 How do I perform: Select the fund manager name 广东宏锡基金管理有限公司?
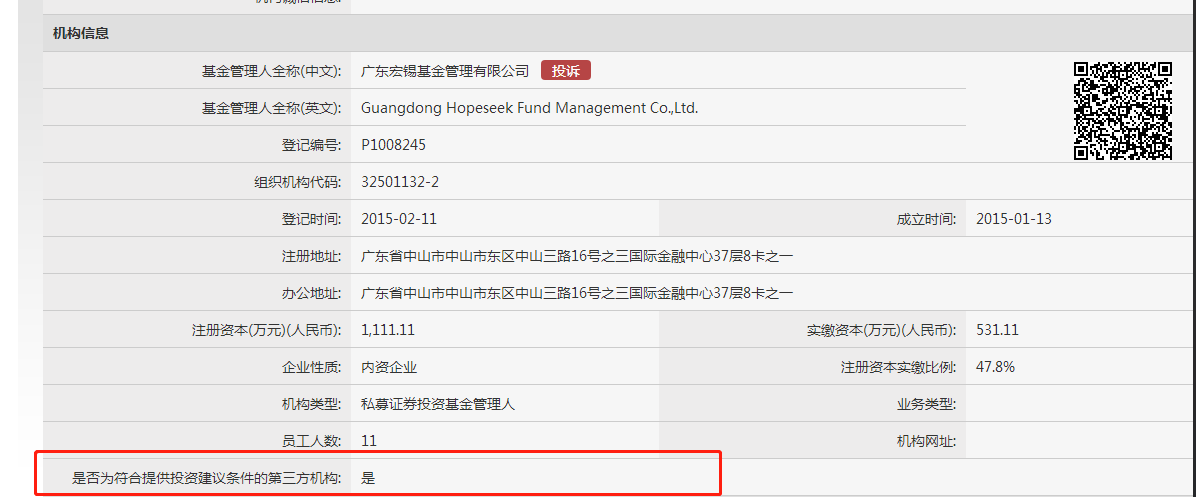pos(445,71)
